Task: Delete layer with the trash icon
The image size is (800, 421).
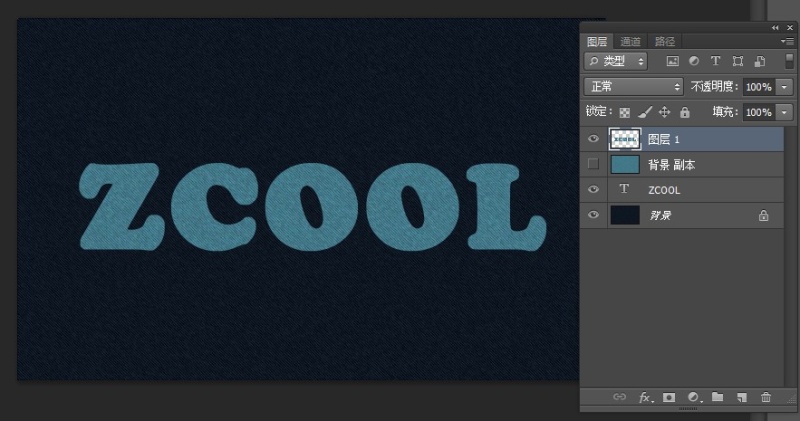Action: click(x=766, y=397)
